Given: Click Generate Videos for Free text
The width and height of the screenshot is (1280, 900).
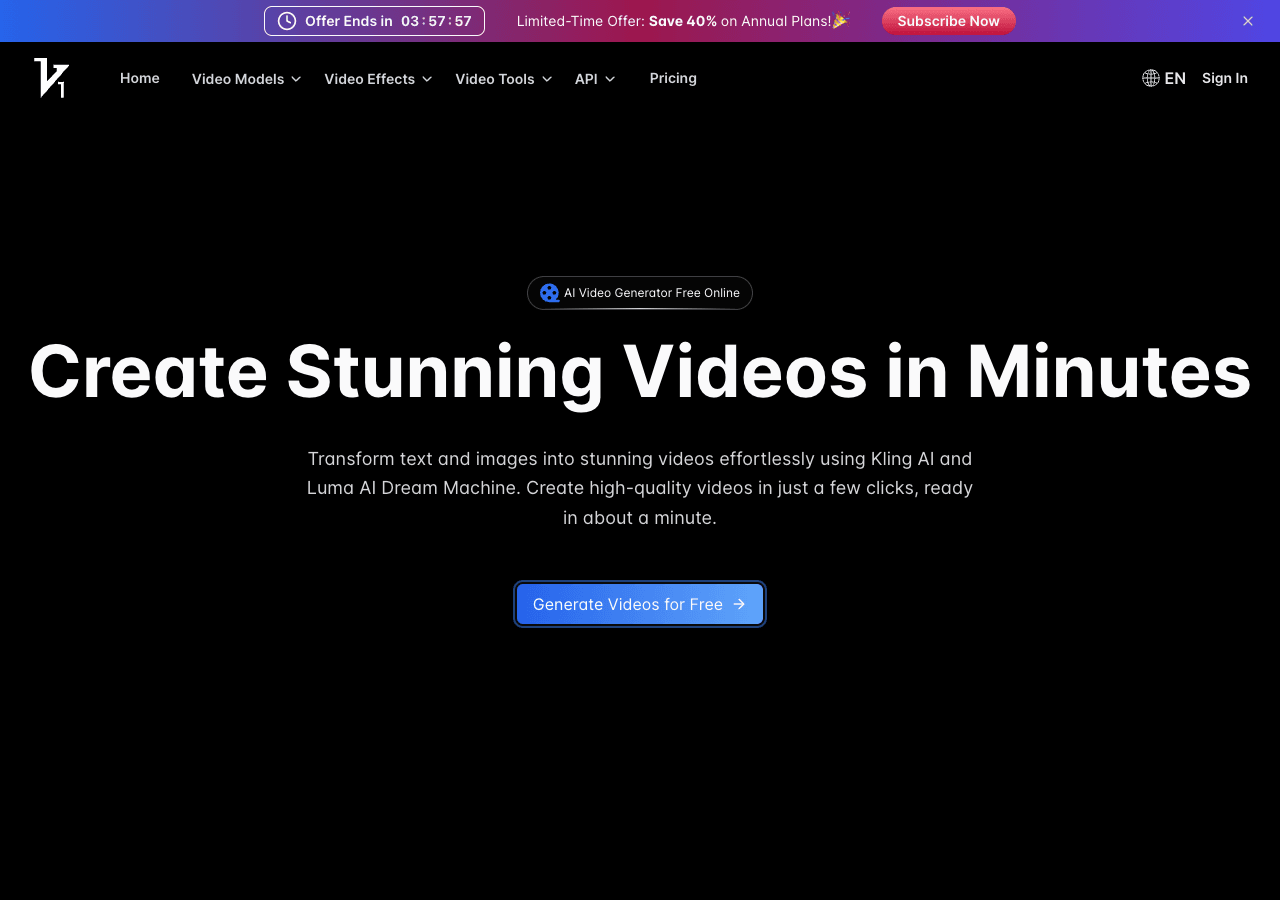Looking at the screenshot, I should click(x=628, y=604).
